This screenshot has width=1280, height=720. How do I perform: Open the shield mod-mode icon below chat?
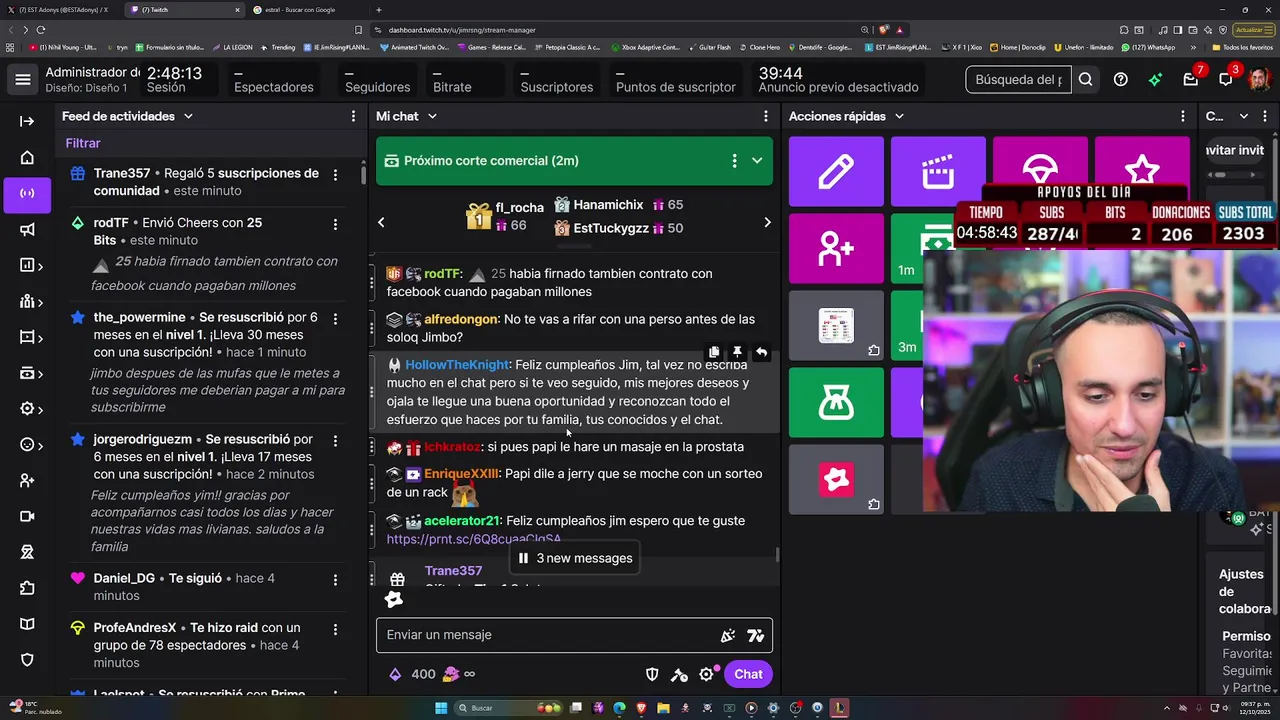[x=652, y=674]
